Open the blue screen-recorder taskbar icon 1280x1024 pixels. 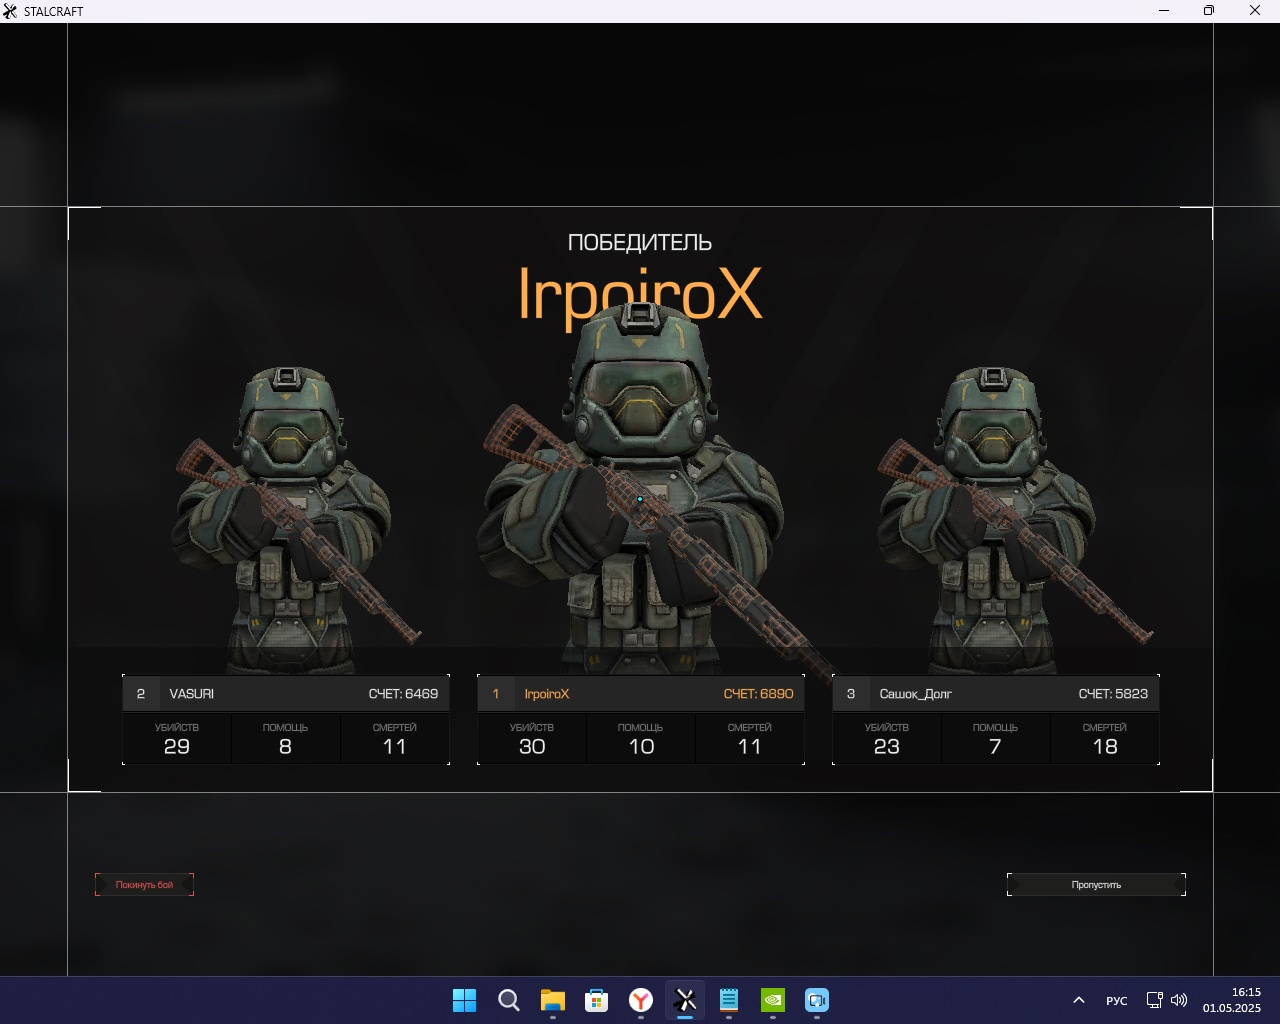pos(817,1000)
